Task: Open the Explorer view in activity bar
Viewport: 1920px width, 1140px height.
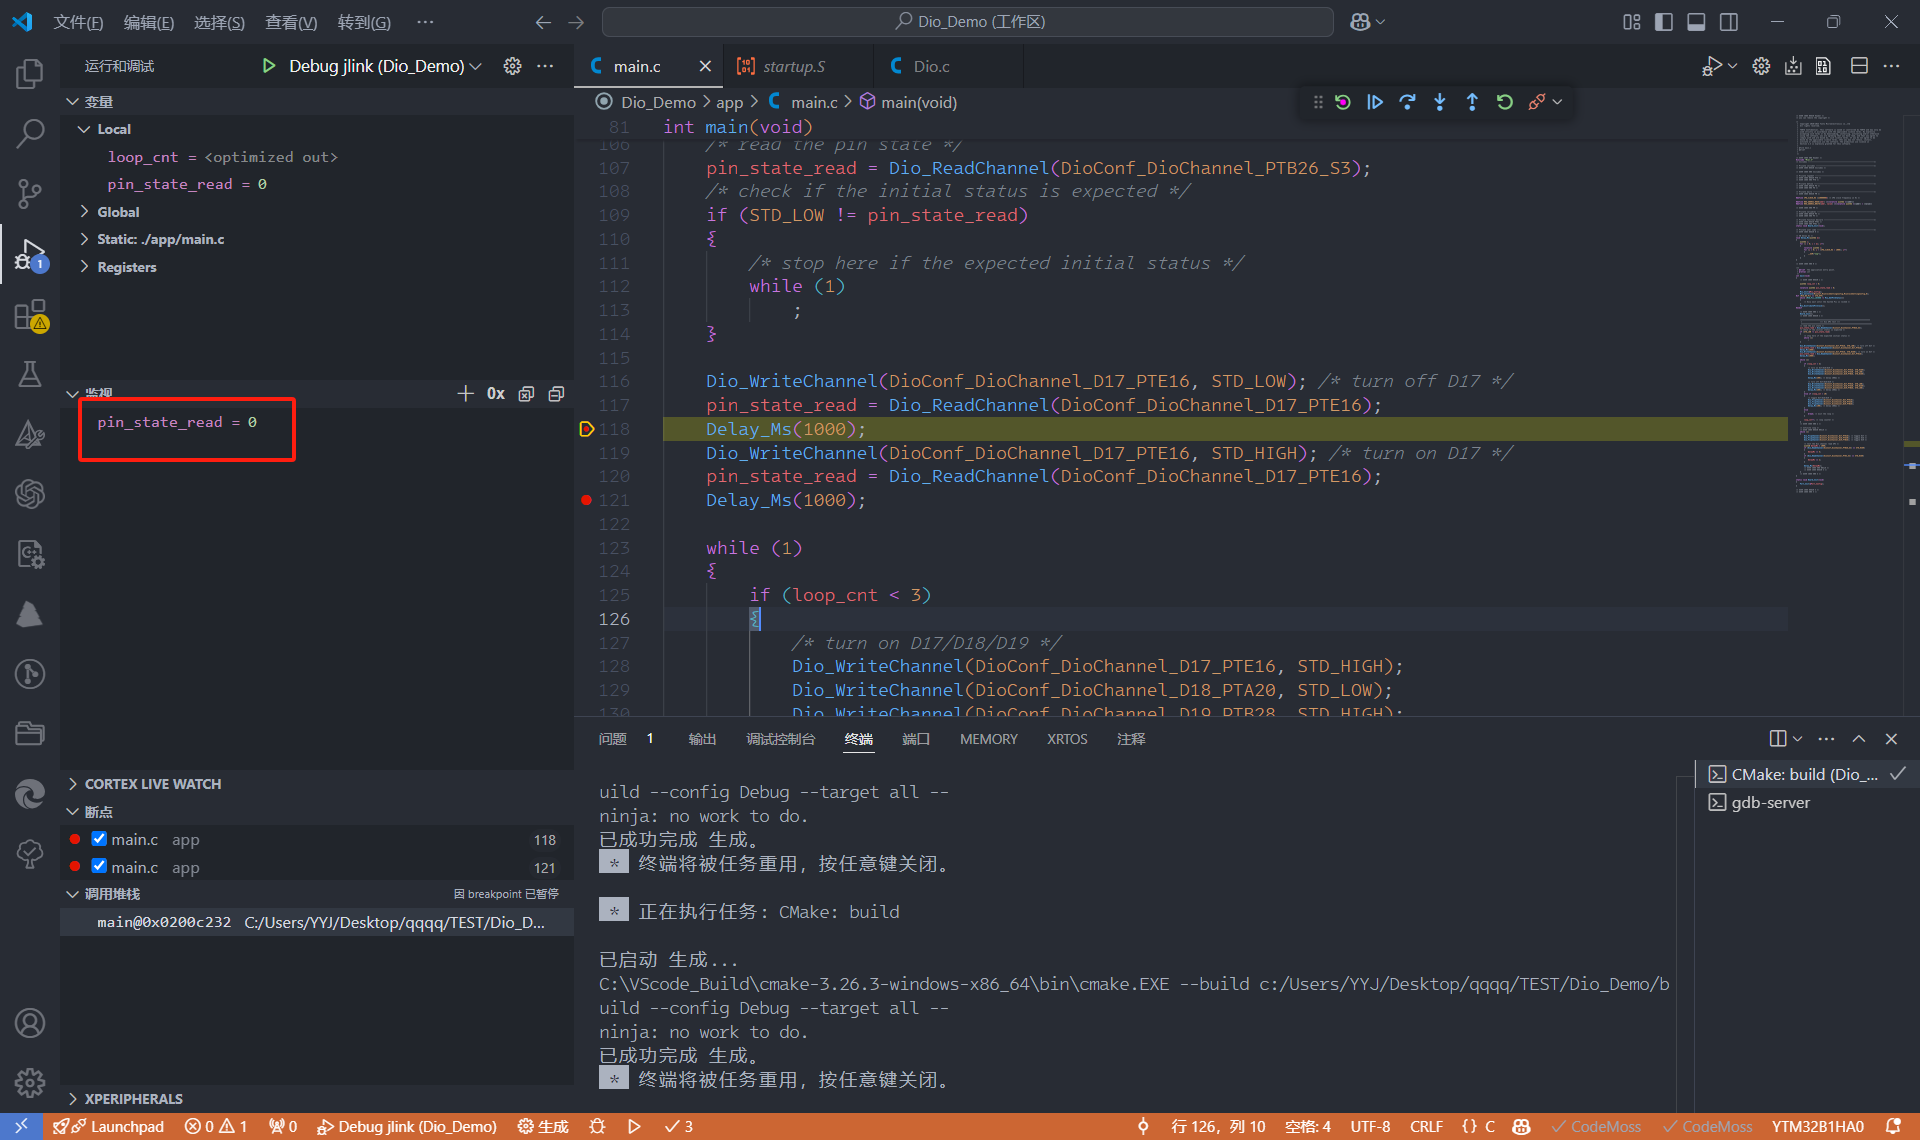Action: click(x=30, y=73)
